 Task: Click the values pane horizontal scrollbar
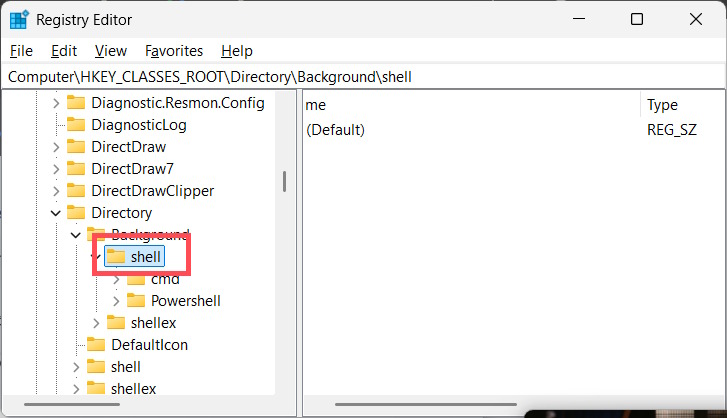tap(426, 405)
